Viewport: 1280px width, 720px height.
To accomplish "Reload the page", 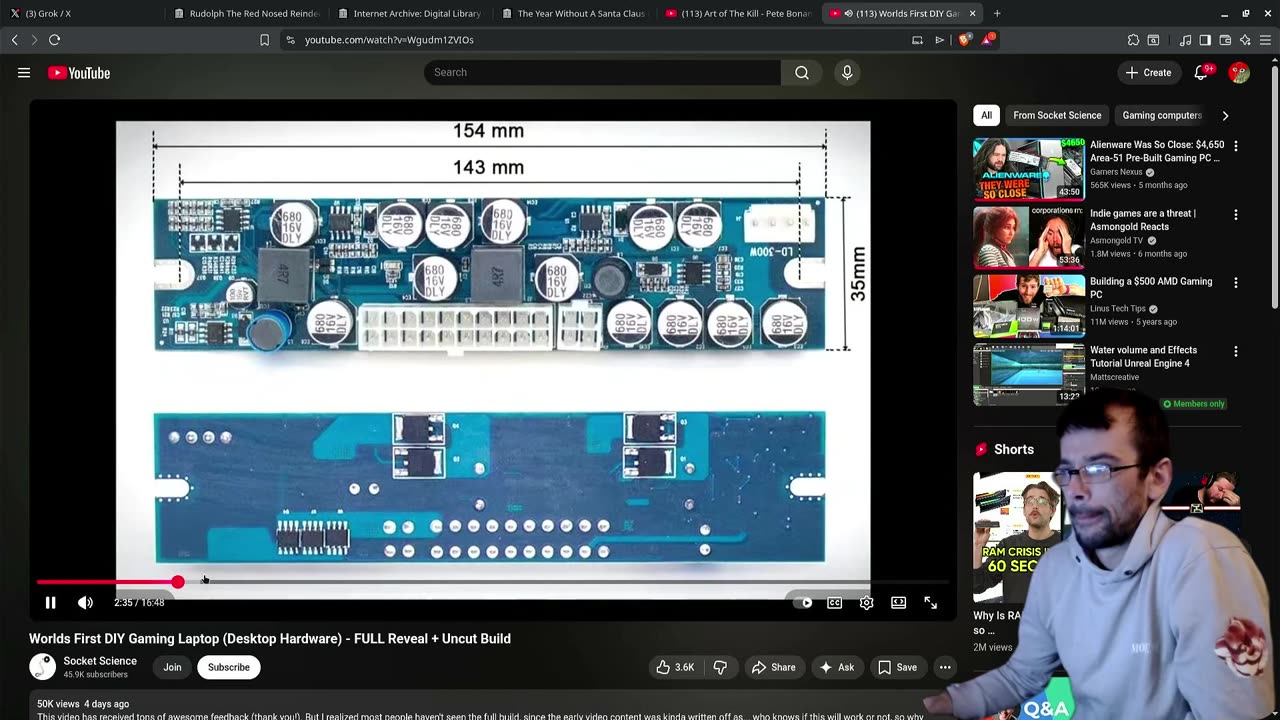I will coord(55,40).
